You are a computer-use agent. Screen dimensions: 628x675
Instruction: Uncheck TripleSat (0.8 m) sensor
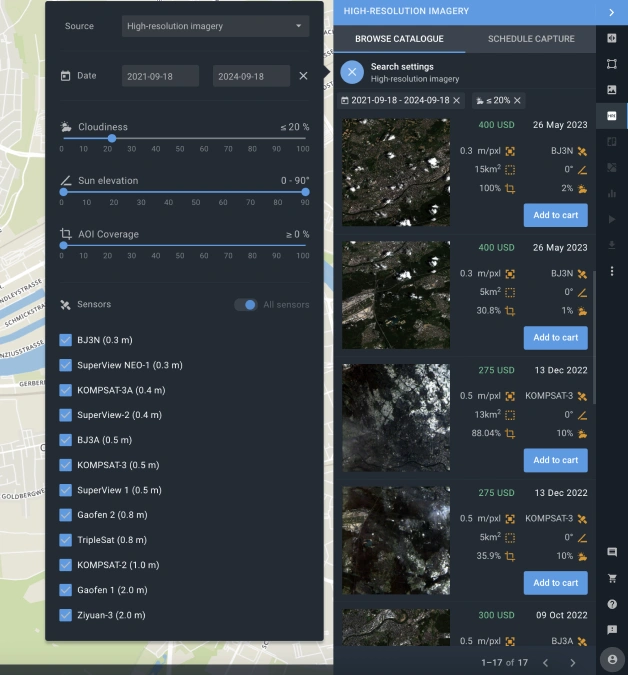[65, 540]
